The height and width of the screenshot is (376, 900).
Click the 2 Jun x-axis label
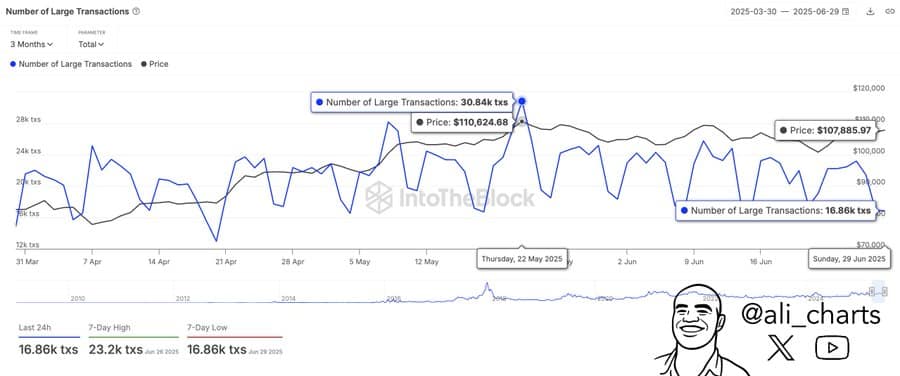[627, 261]
